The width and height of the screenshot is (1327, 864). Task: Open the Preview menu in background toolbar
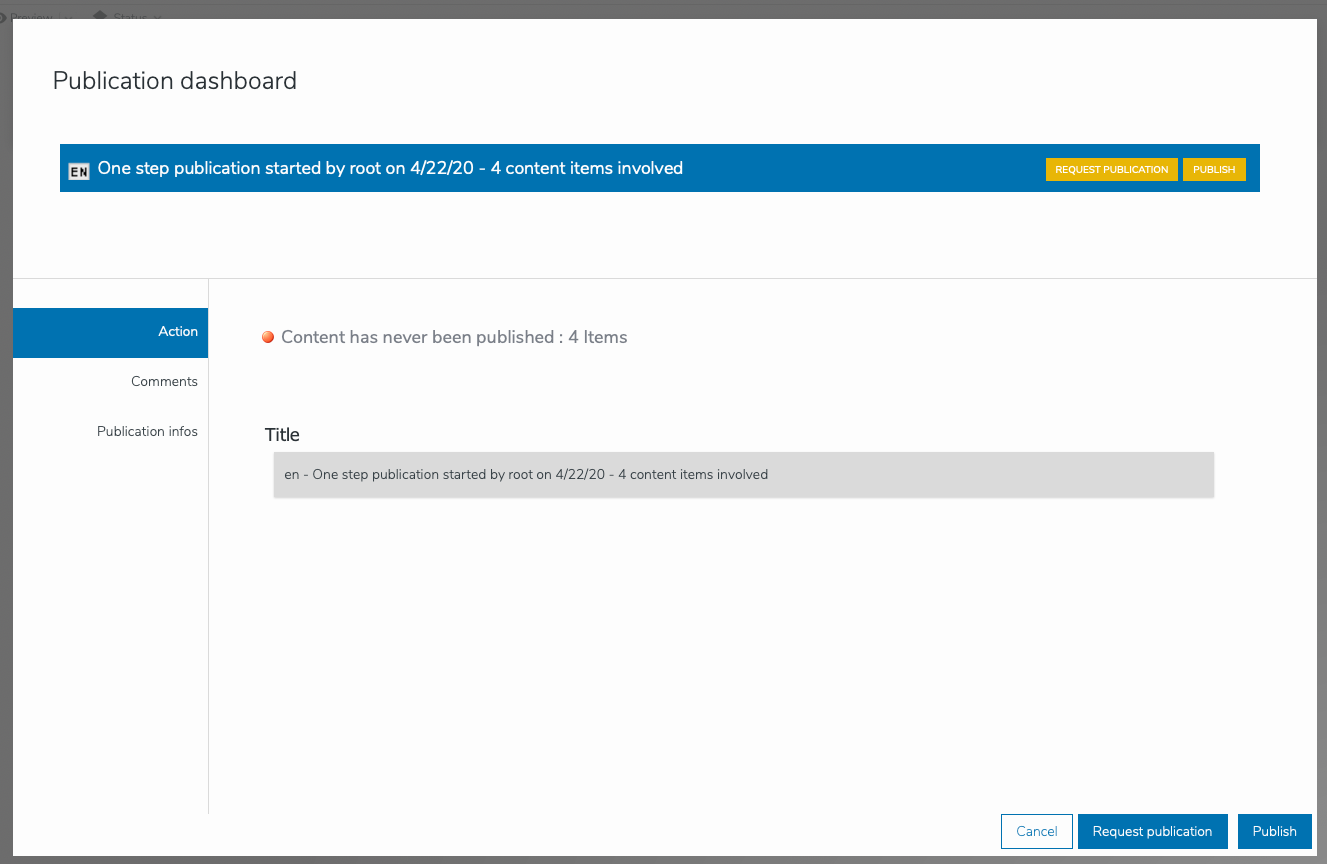(32, 17)
